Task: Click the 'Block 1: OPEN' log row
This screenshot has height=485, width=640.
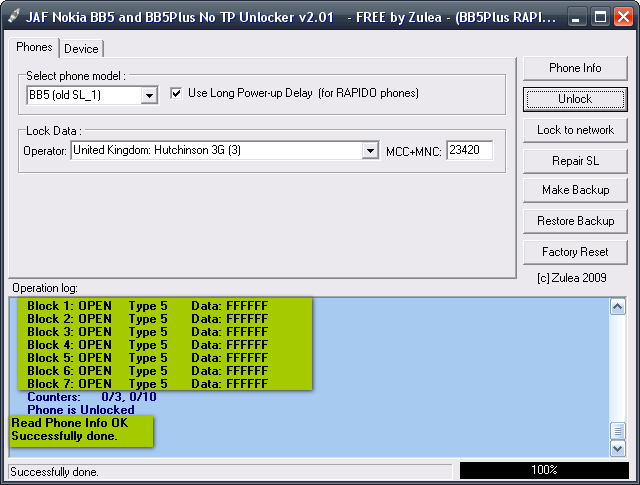Action: (148, 306)
